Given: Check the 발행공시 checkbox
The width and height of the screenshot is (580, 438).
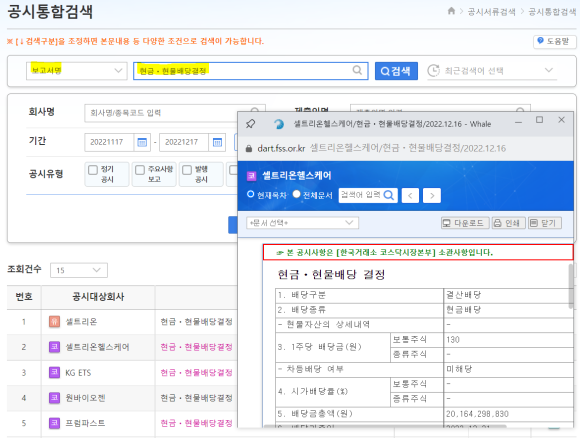Looking at the screenshot, I should click(187, 170).
